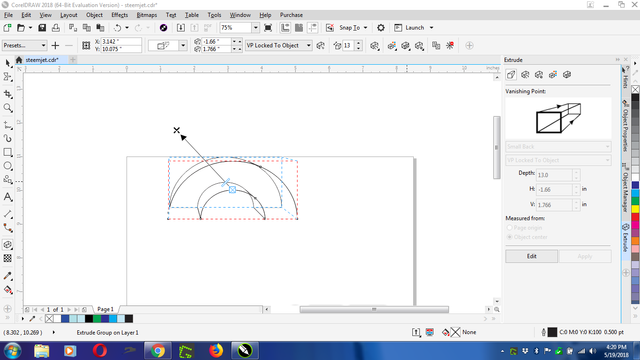Select the Crop tool in toolbox
This screenshot has width=640, height=360.
tap(8, 94)
